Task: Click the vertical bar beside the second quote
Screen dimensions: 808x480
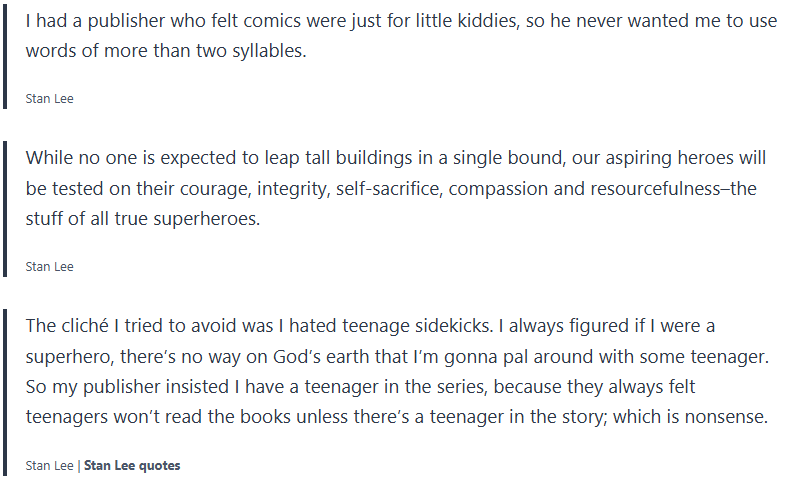Action: click(x=6, y=207)
